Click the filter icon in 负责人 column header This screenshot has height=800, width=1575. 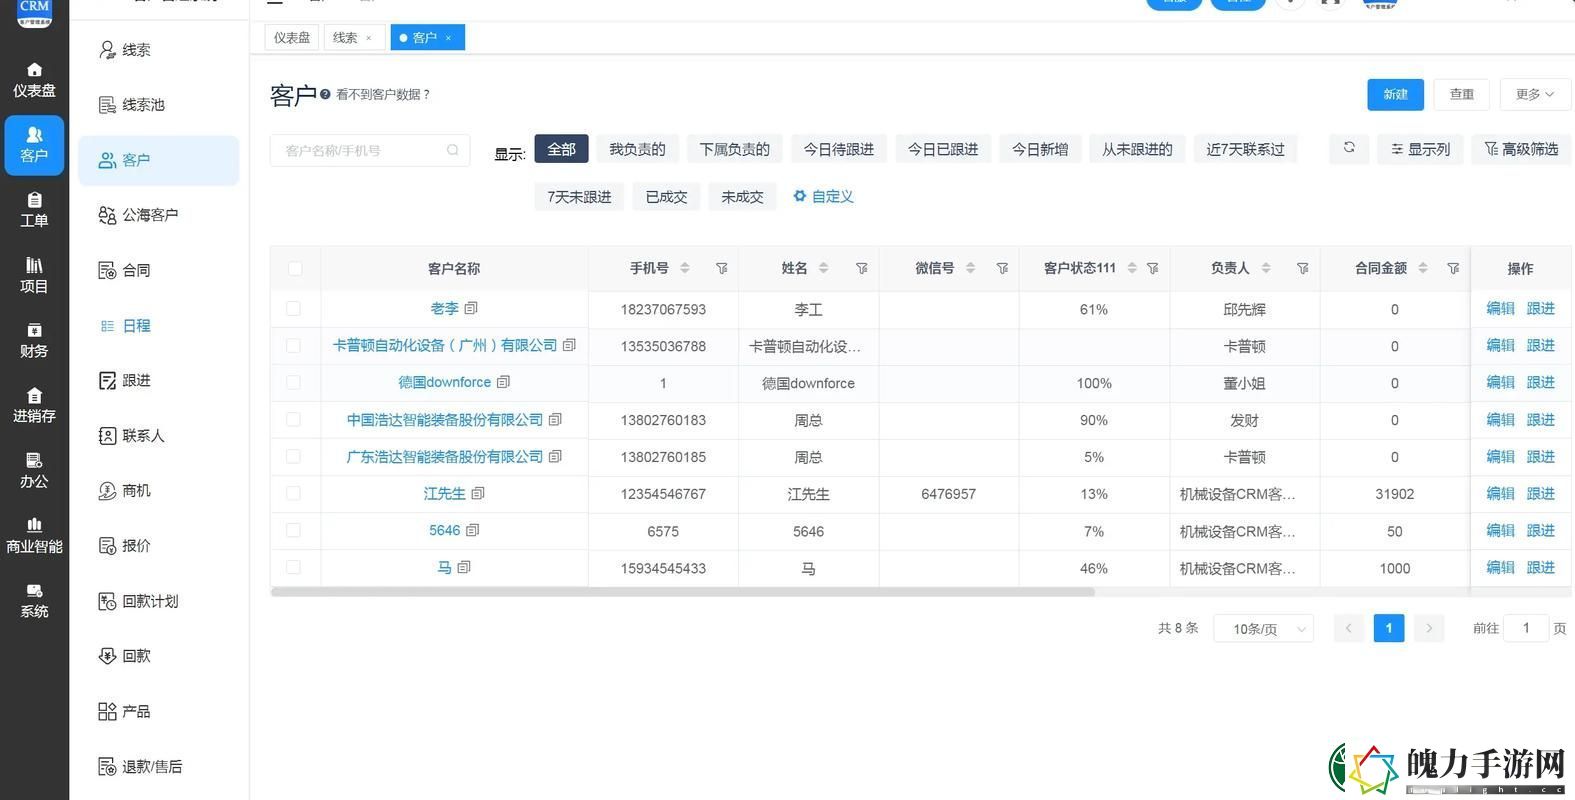(x=1302, y=268)
